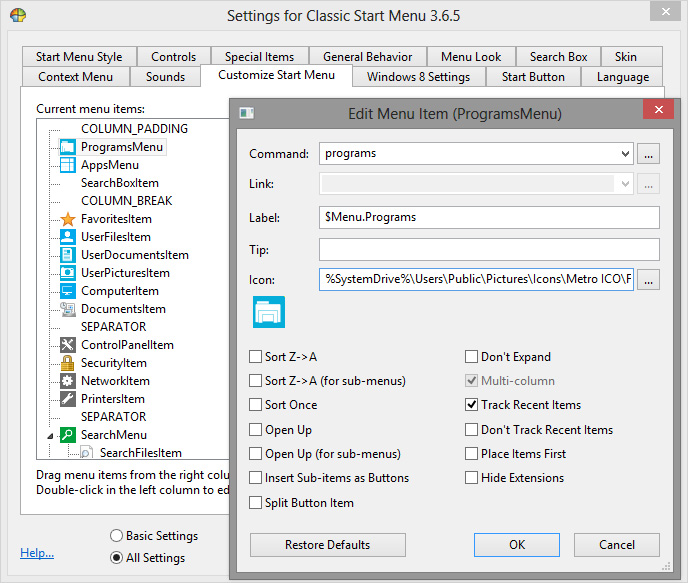Open the Help link
This screenshot has width=688, height=583.
click(x=37, y=553)
